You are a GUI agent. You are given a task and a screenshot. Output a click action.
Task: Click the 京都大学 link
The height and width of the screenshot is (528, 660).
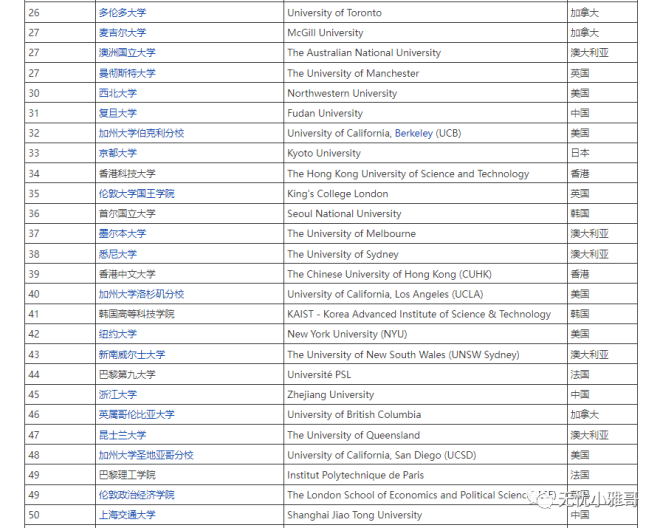click(117, 153)
